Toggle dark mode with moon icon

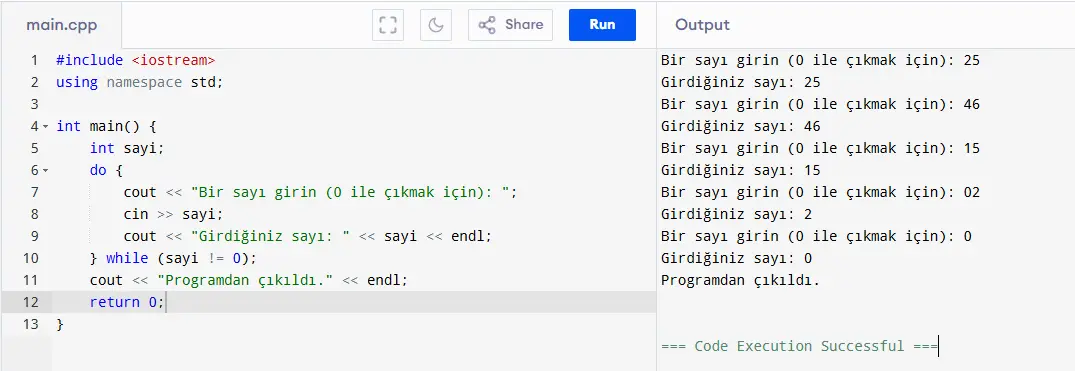[436, 25]
